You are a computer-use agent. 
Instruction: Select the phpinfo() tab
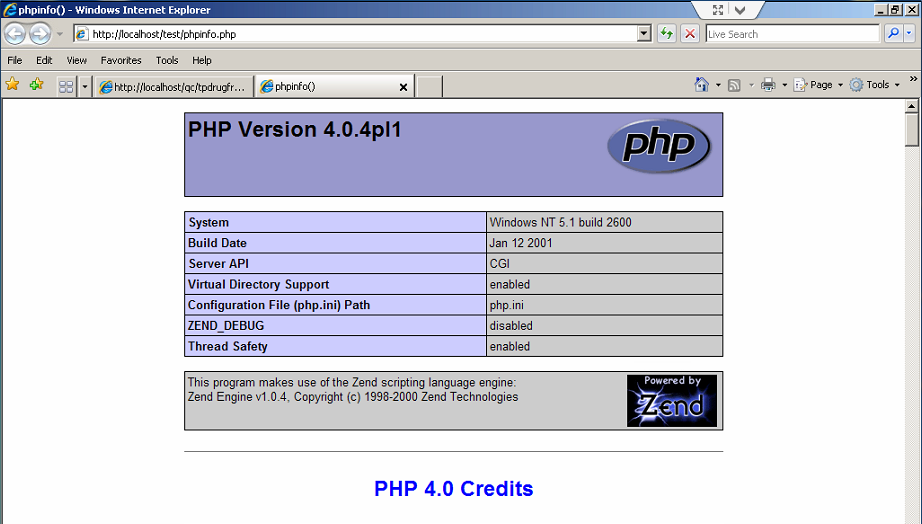coord(329,86)
